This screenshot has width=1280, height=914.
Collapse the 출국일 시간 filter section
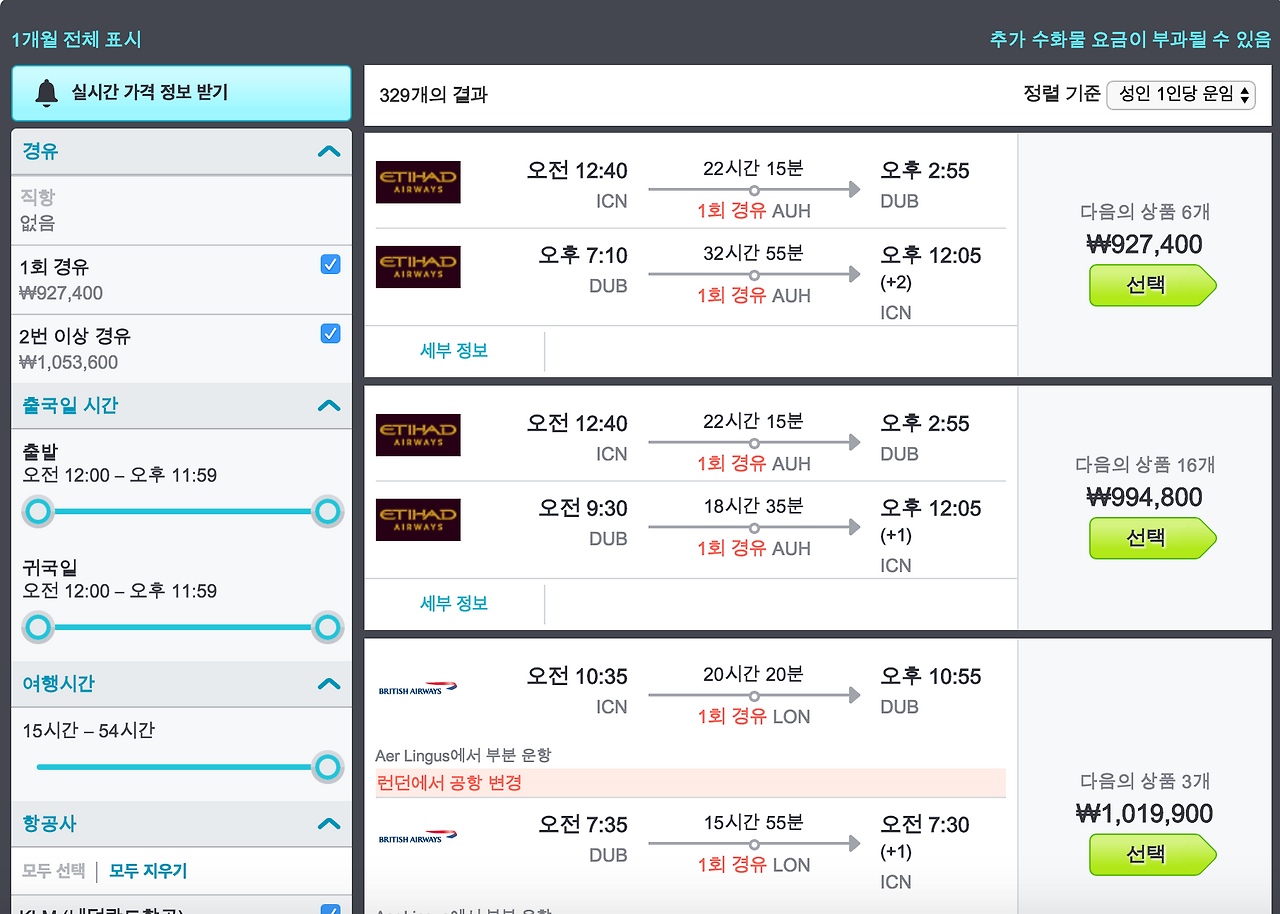(328, 405)
